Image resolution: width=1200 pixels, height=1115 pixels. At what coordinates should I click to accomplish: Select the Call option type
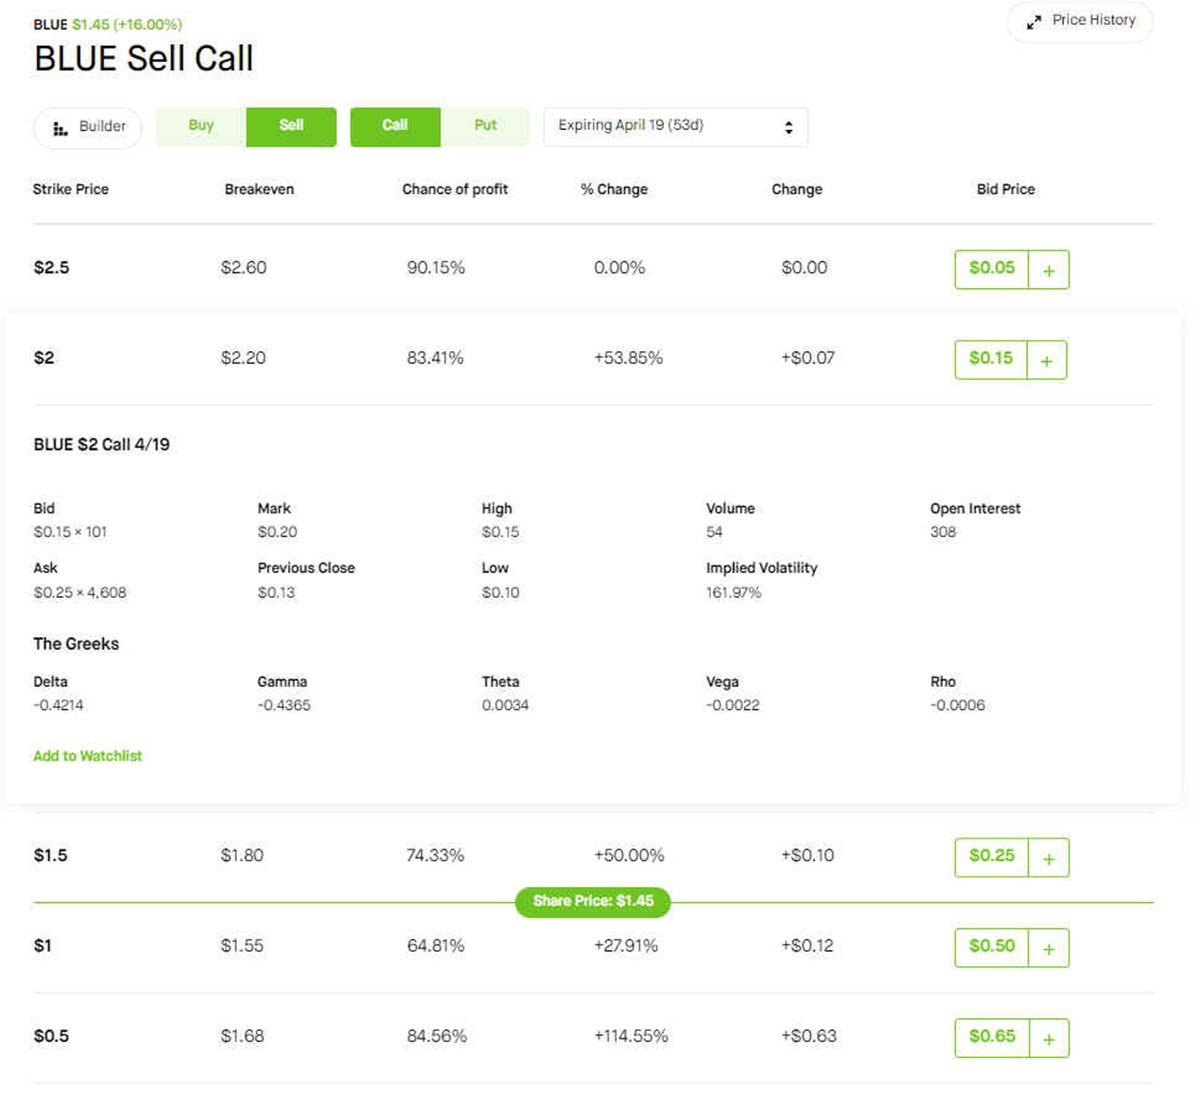(x=395, y=126)
